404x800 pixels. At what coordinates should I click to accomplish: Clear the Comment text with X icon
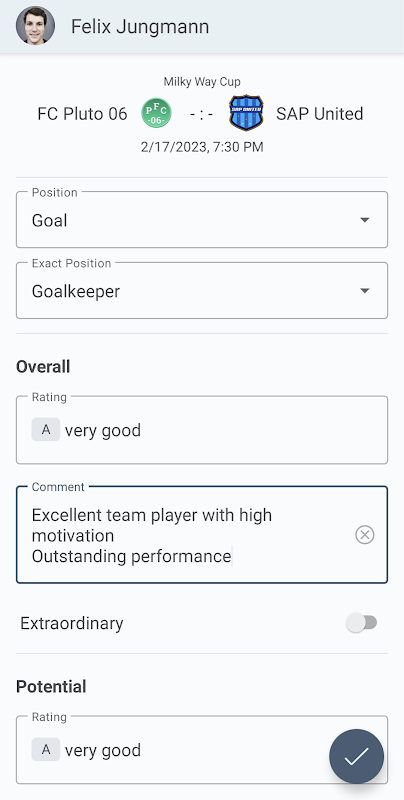365,535
